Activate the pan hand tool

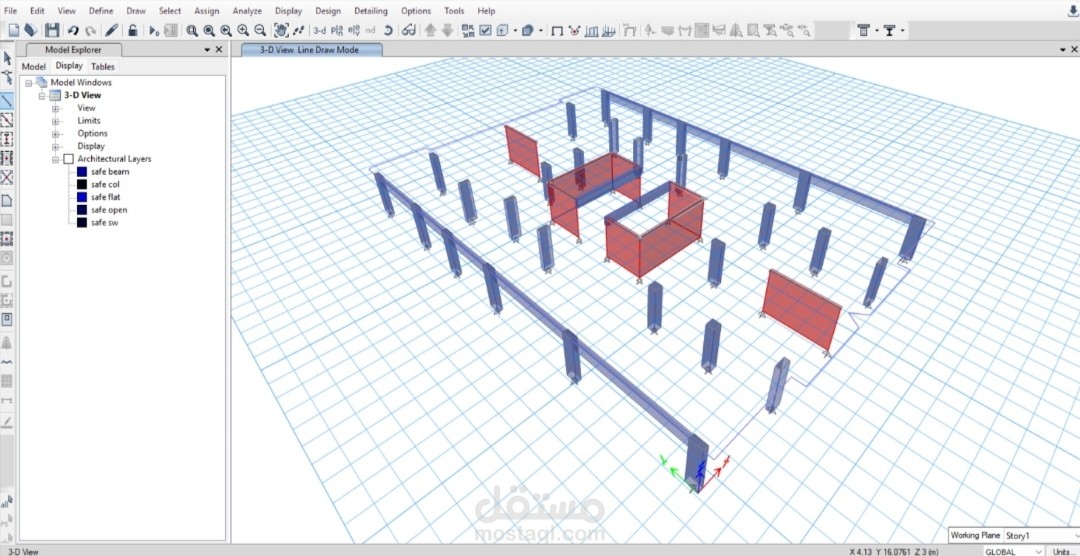(281, 30)
